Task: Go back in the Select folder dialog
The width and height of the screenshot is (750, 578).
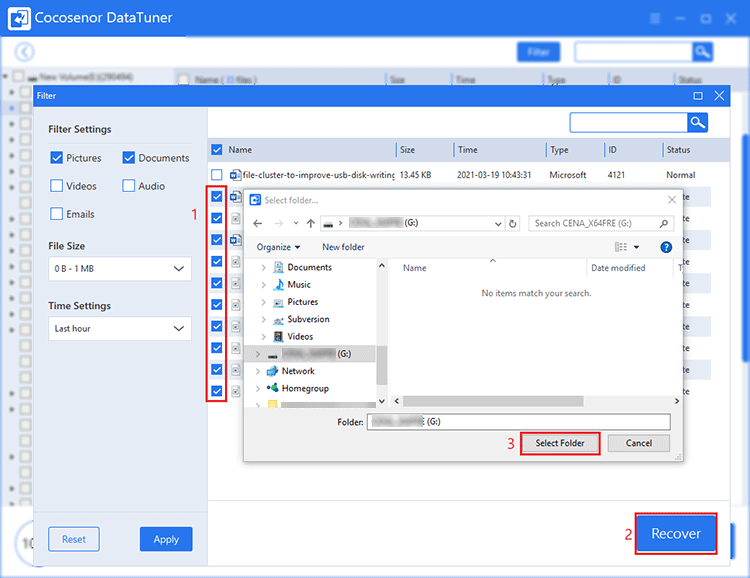Action: [x=258, y=223]
